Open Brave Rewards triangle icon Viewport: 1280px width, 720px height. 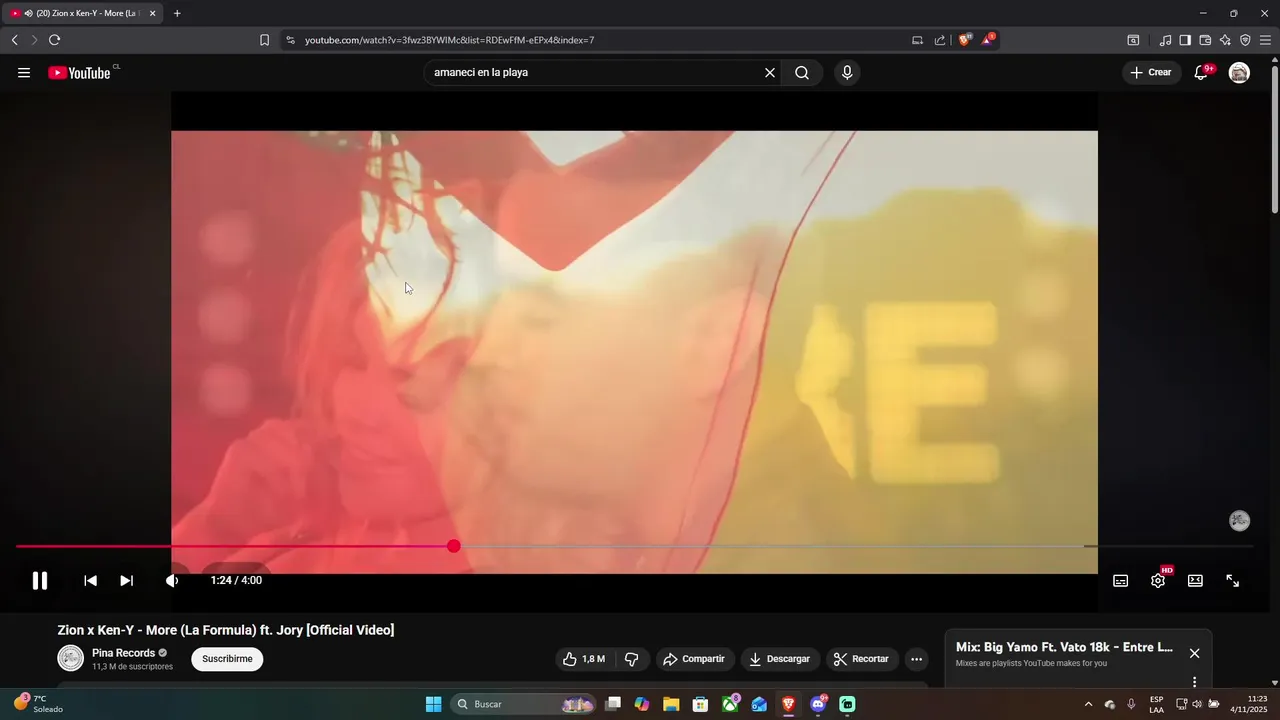click(988, 40)
